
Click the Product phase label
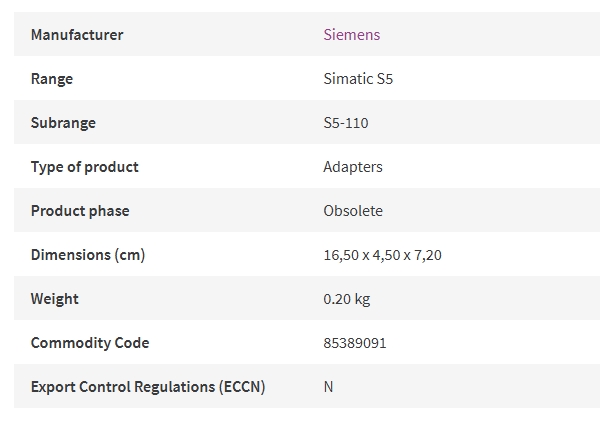(80, 211)
